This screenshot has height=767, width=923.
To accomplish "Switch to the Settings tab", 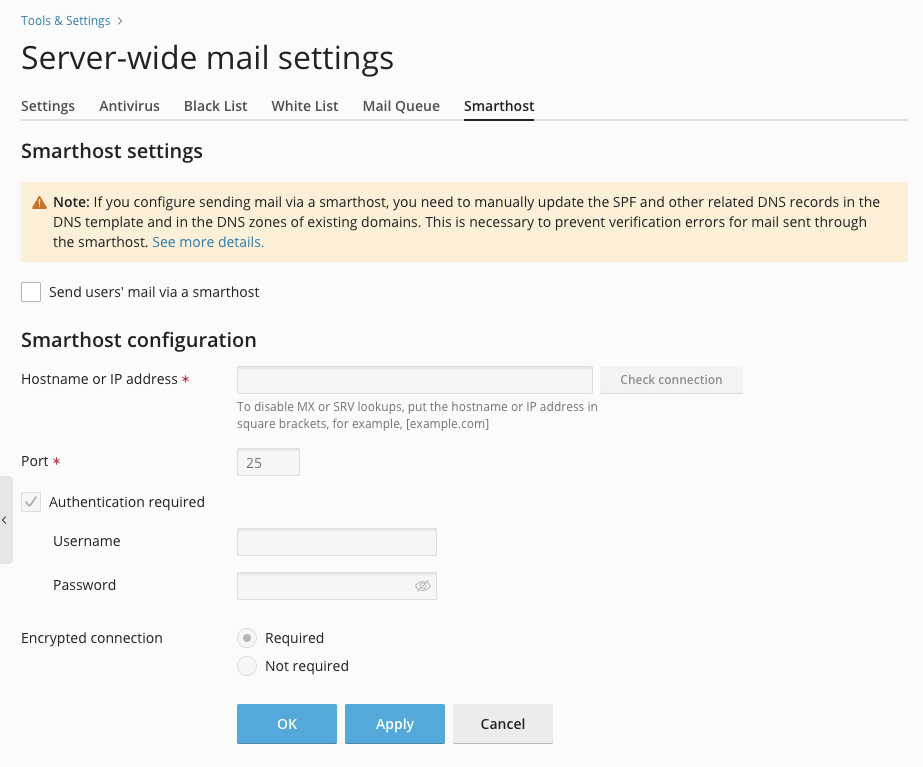I will [48, 106].
